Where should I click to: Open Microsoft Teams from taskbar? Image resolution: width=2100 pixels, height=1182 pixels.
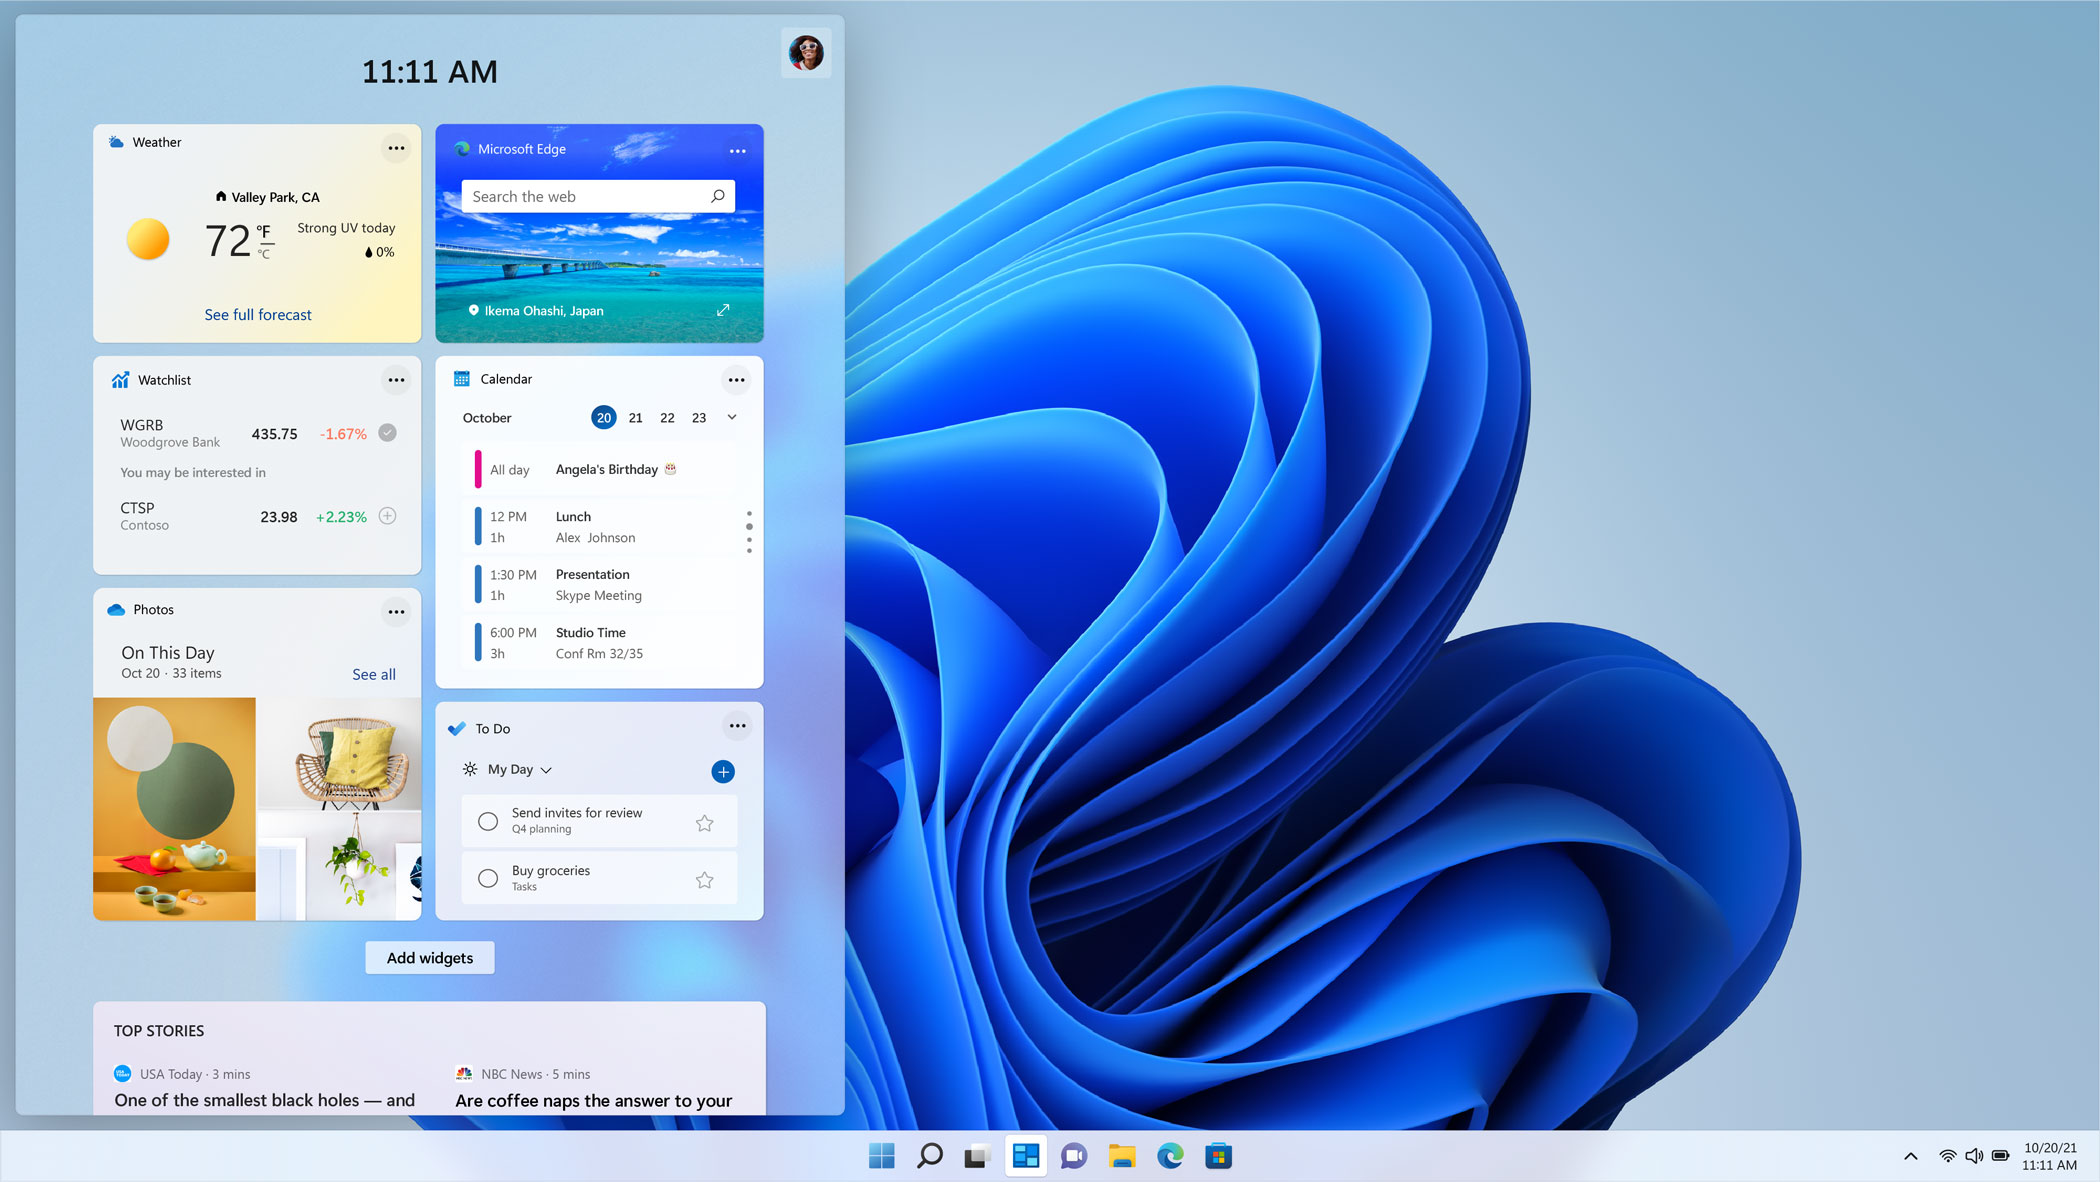[1075, 1156]
